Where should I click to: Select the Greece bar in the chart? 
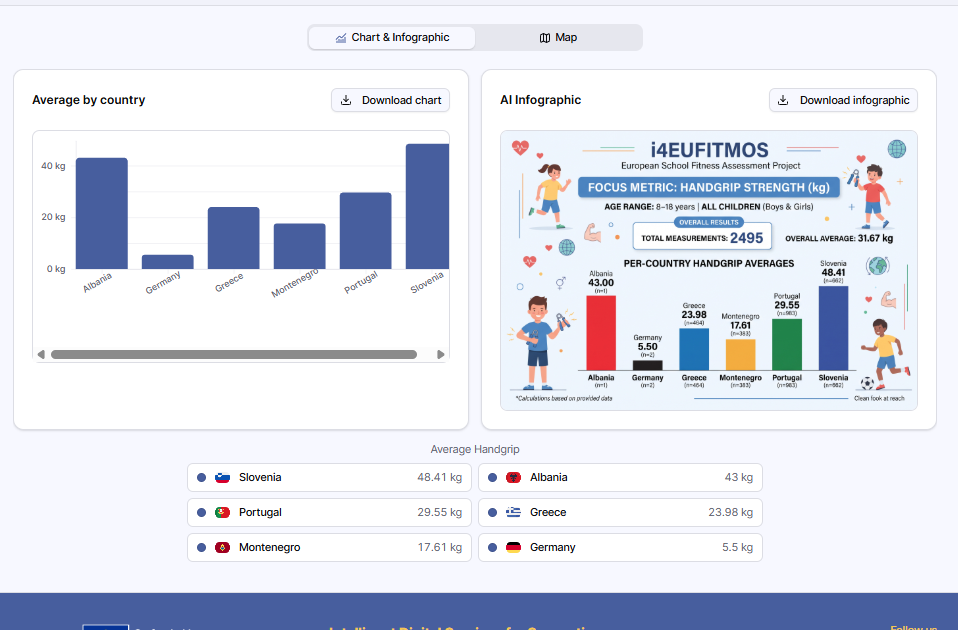233,238
